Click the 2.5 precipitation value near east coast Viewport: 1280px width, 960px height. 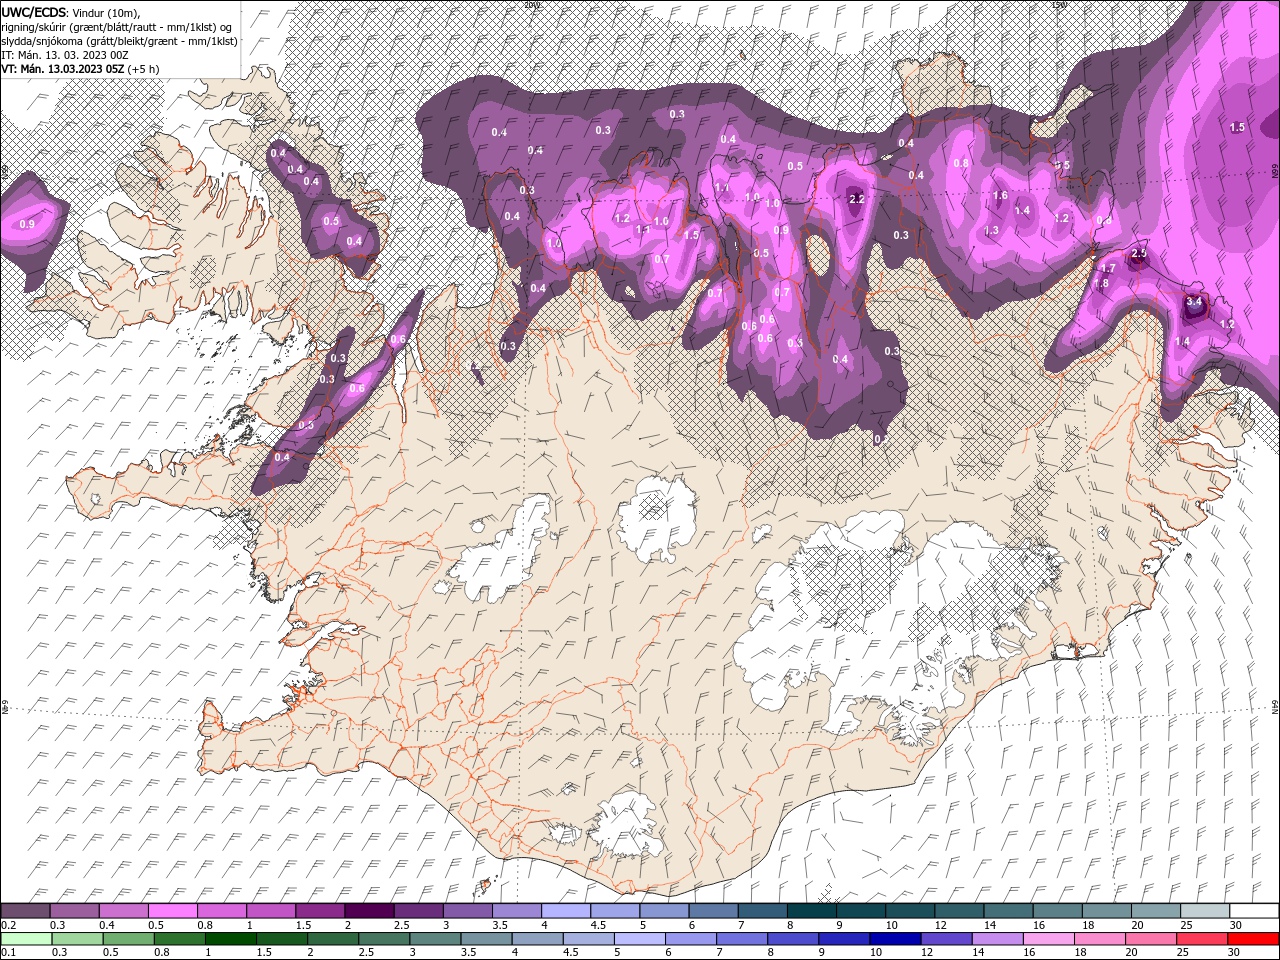click(1139, 254)
